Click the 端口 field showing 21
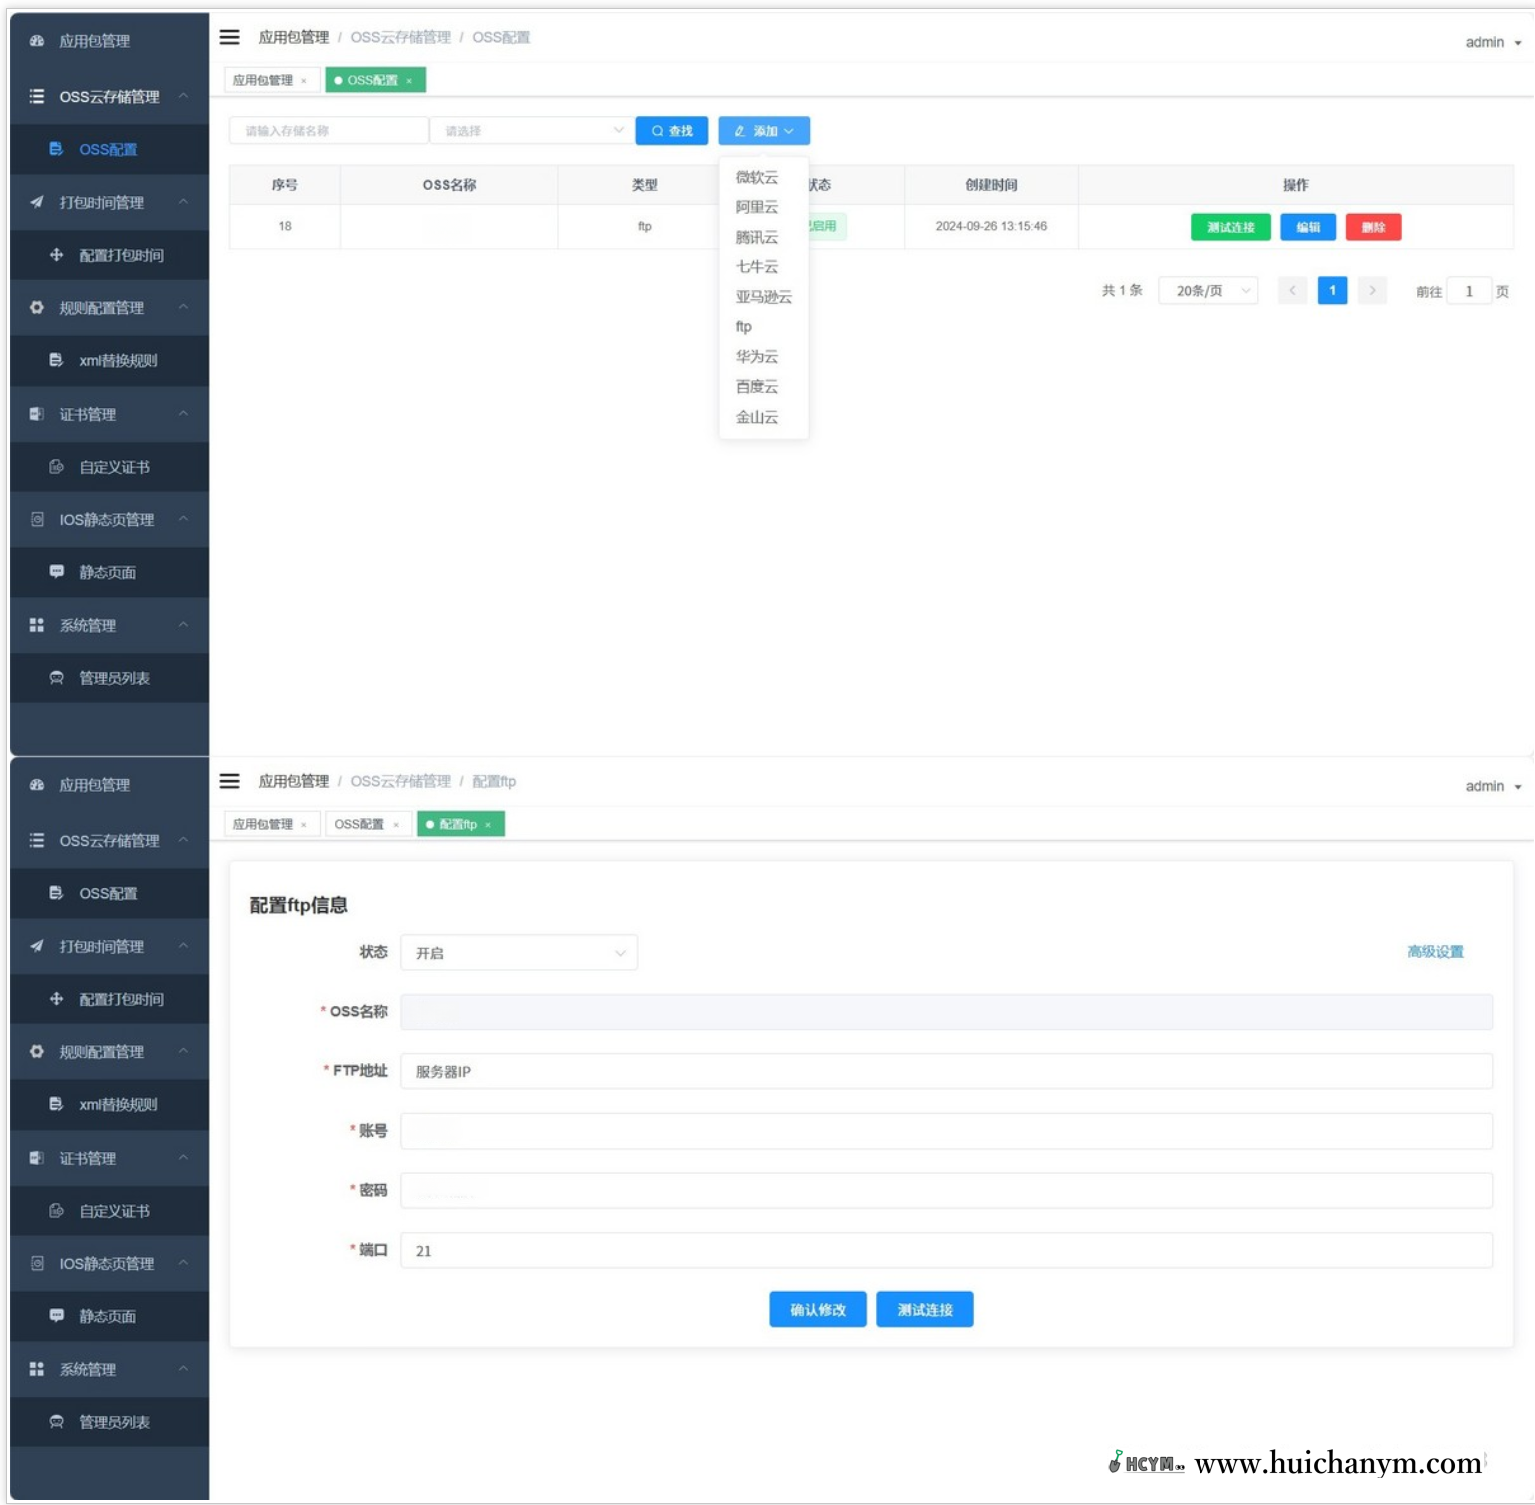This screenshot has width=1535, height=1505. point(946,1251)
